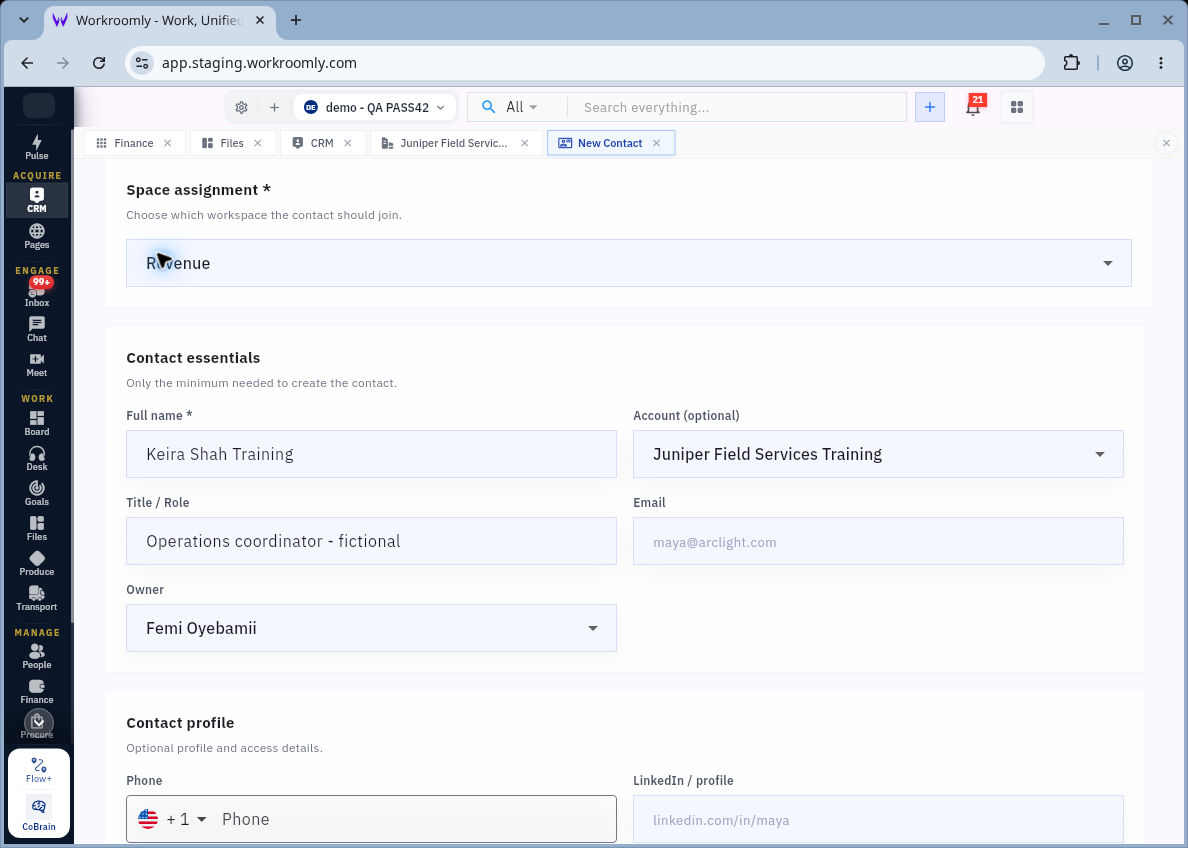The height and width of the screenshot is (848, 1188).
Task: Open Owner dropdown Femi Oyebamii
Action: point(371,627)
